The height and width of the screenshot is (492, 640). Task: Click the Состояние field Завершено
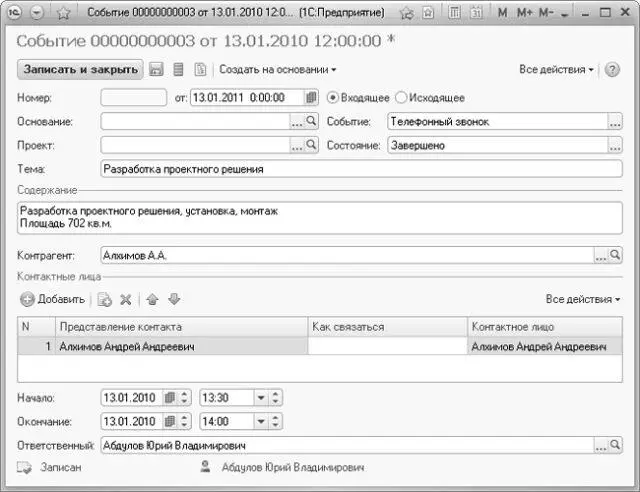point(498,145)
